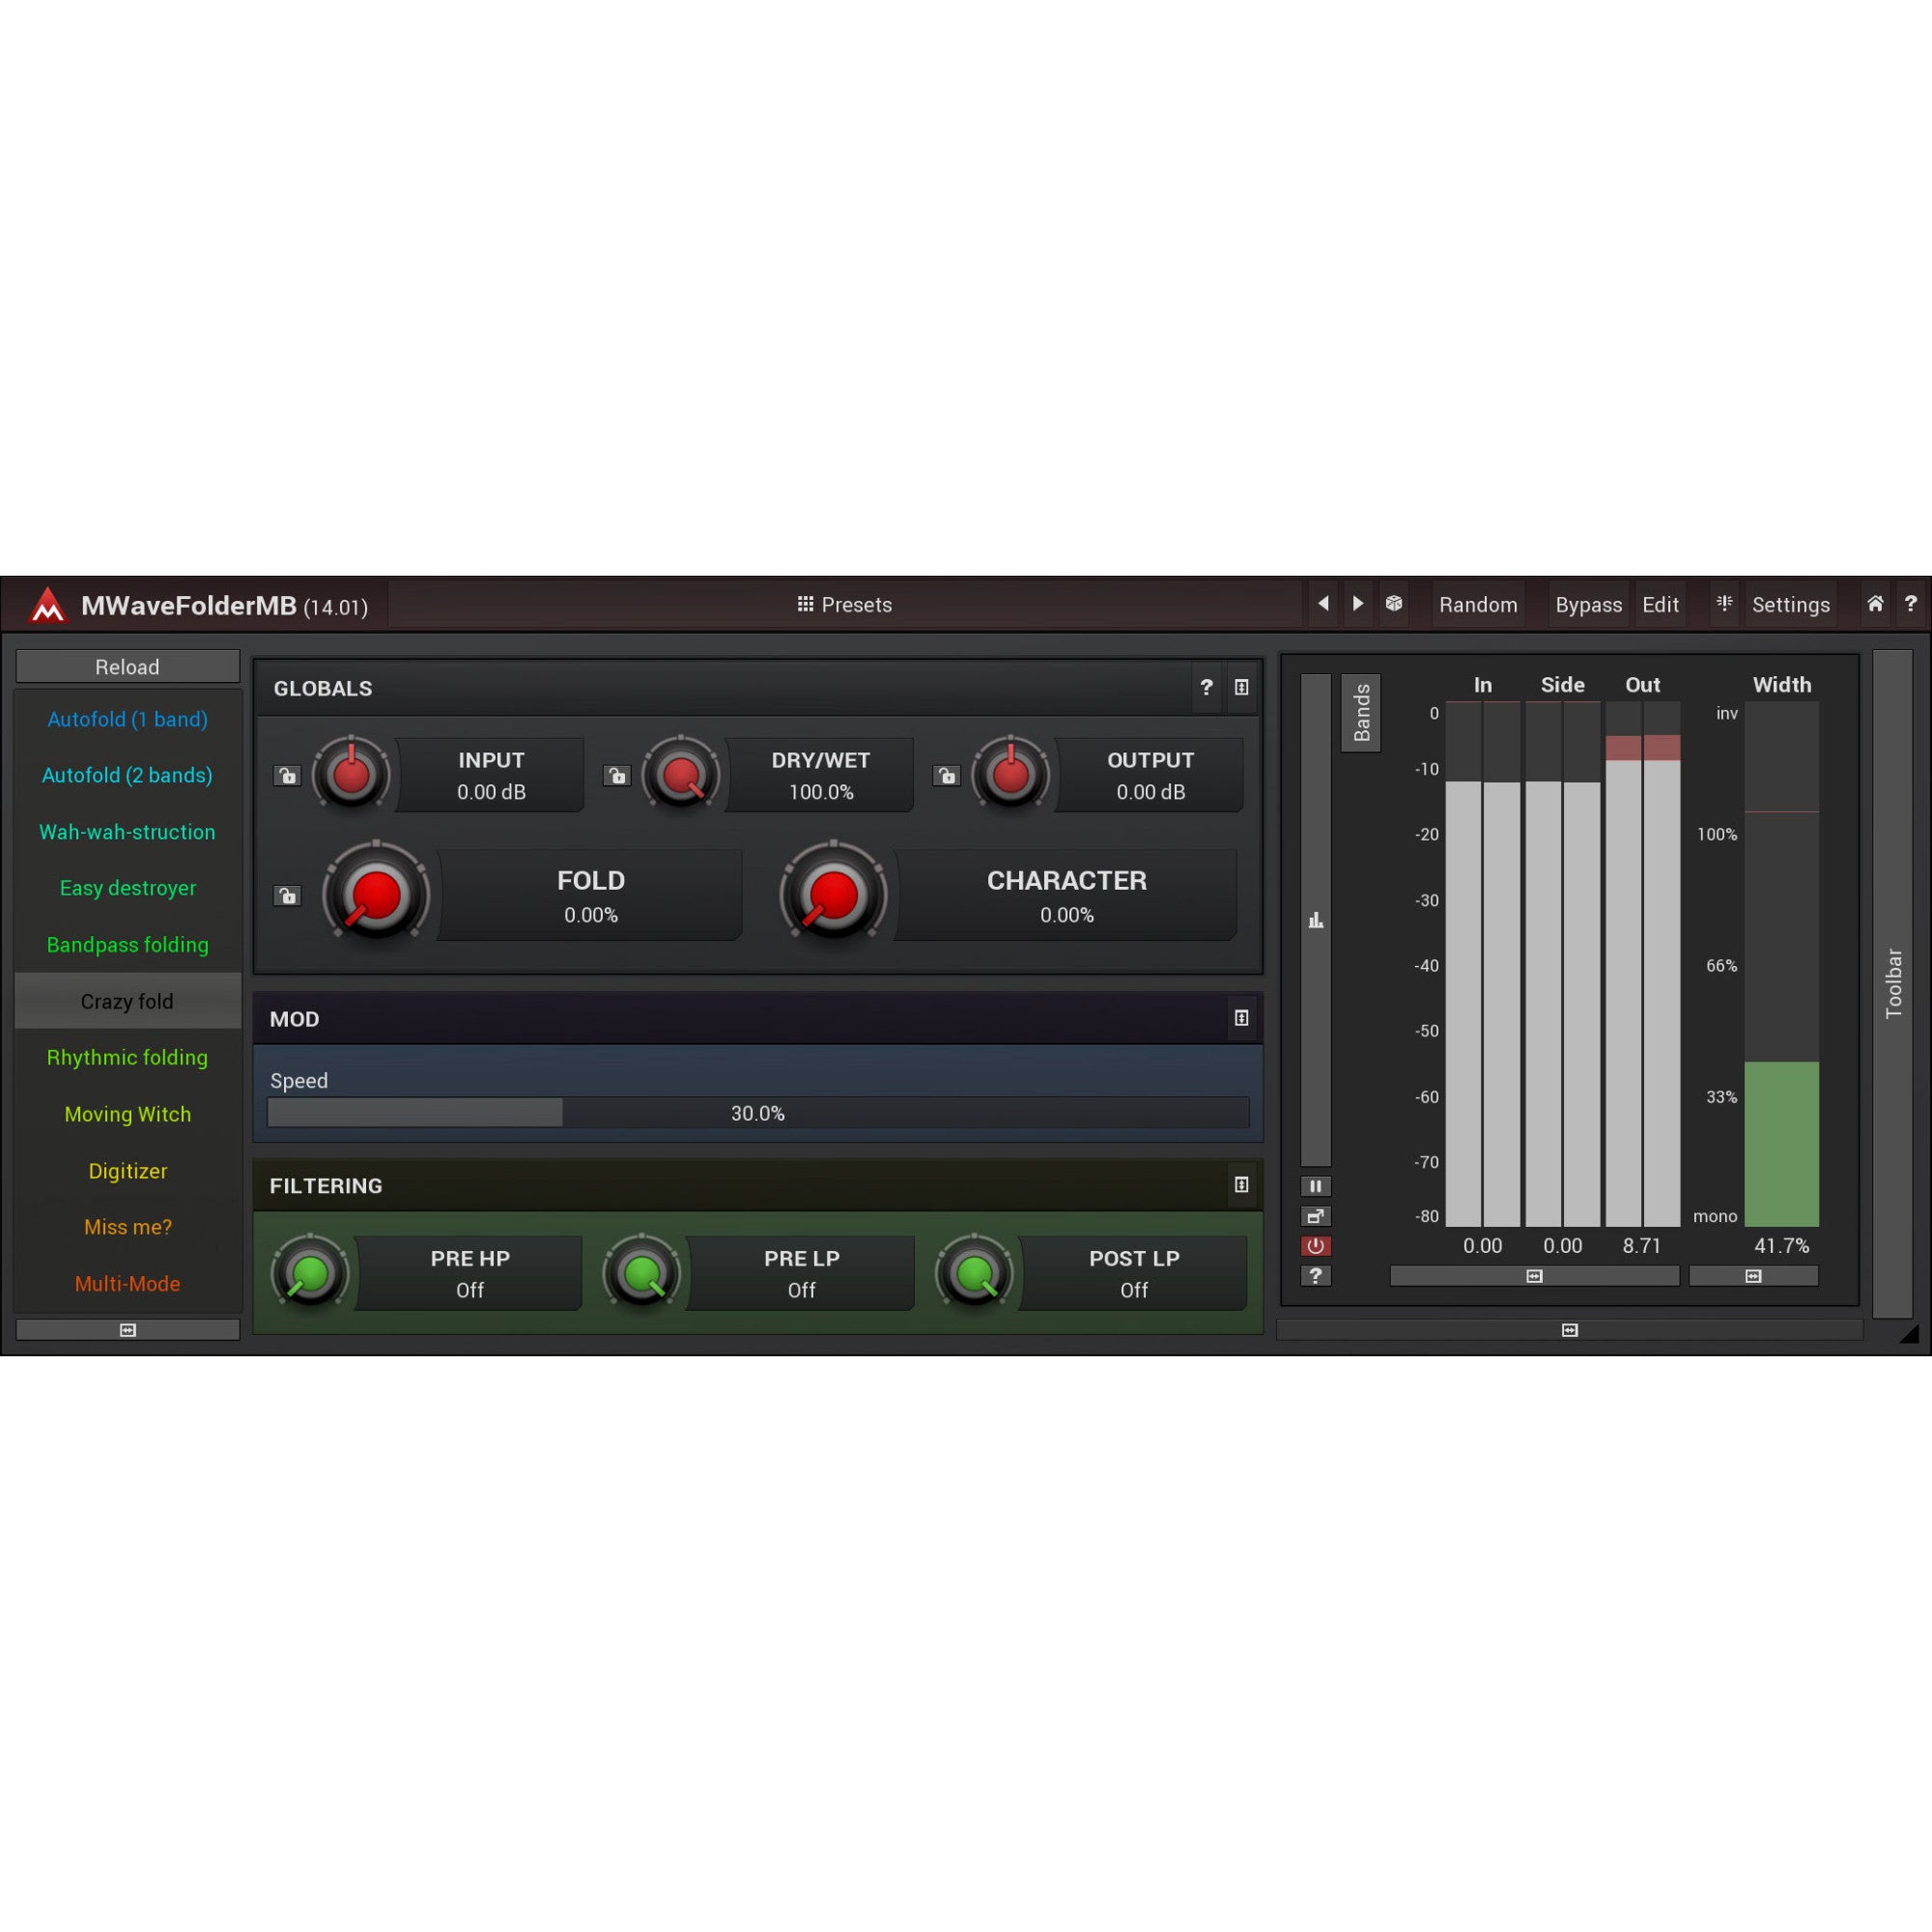Click the histogram icon on vertical strip

point(1315,920)
